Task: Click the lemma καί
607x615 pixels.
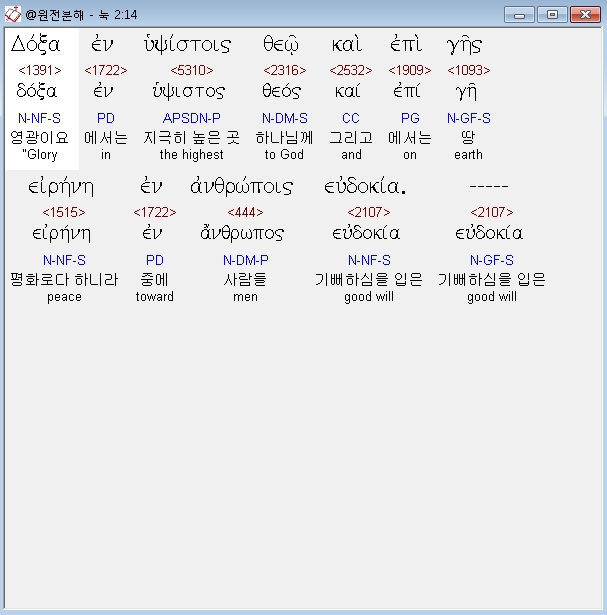Action: pyautogui.click(x=347, y=91)
